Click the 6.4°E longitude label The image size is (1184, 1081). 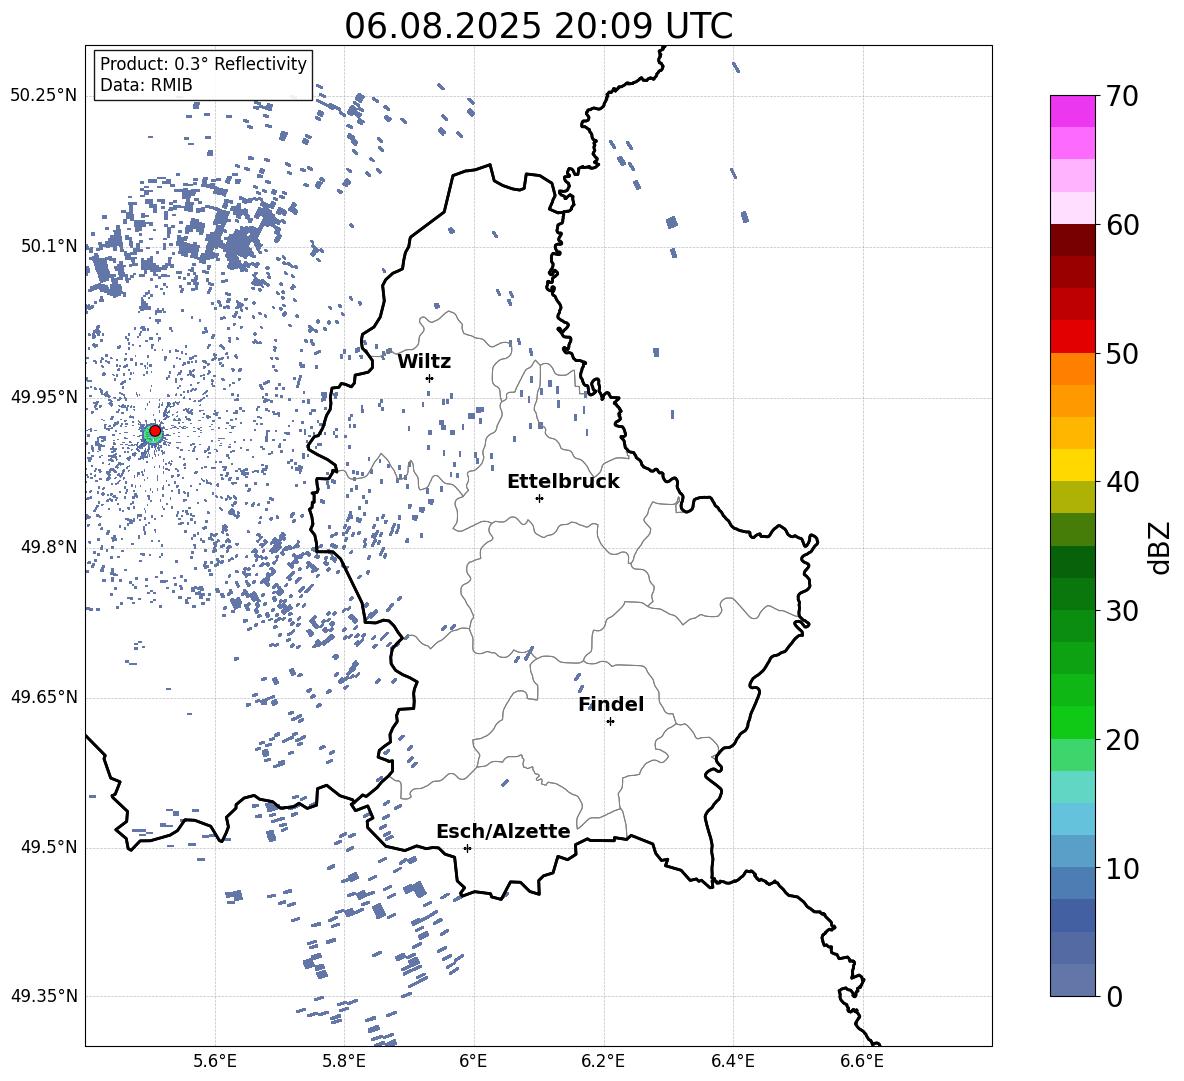click(732, 1061)
